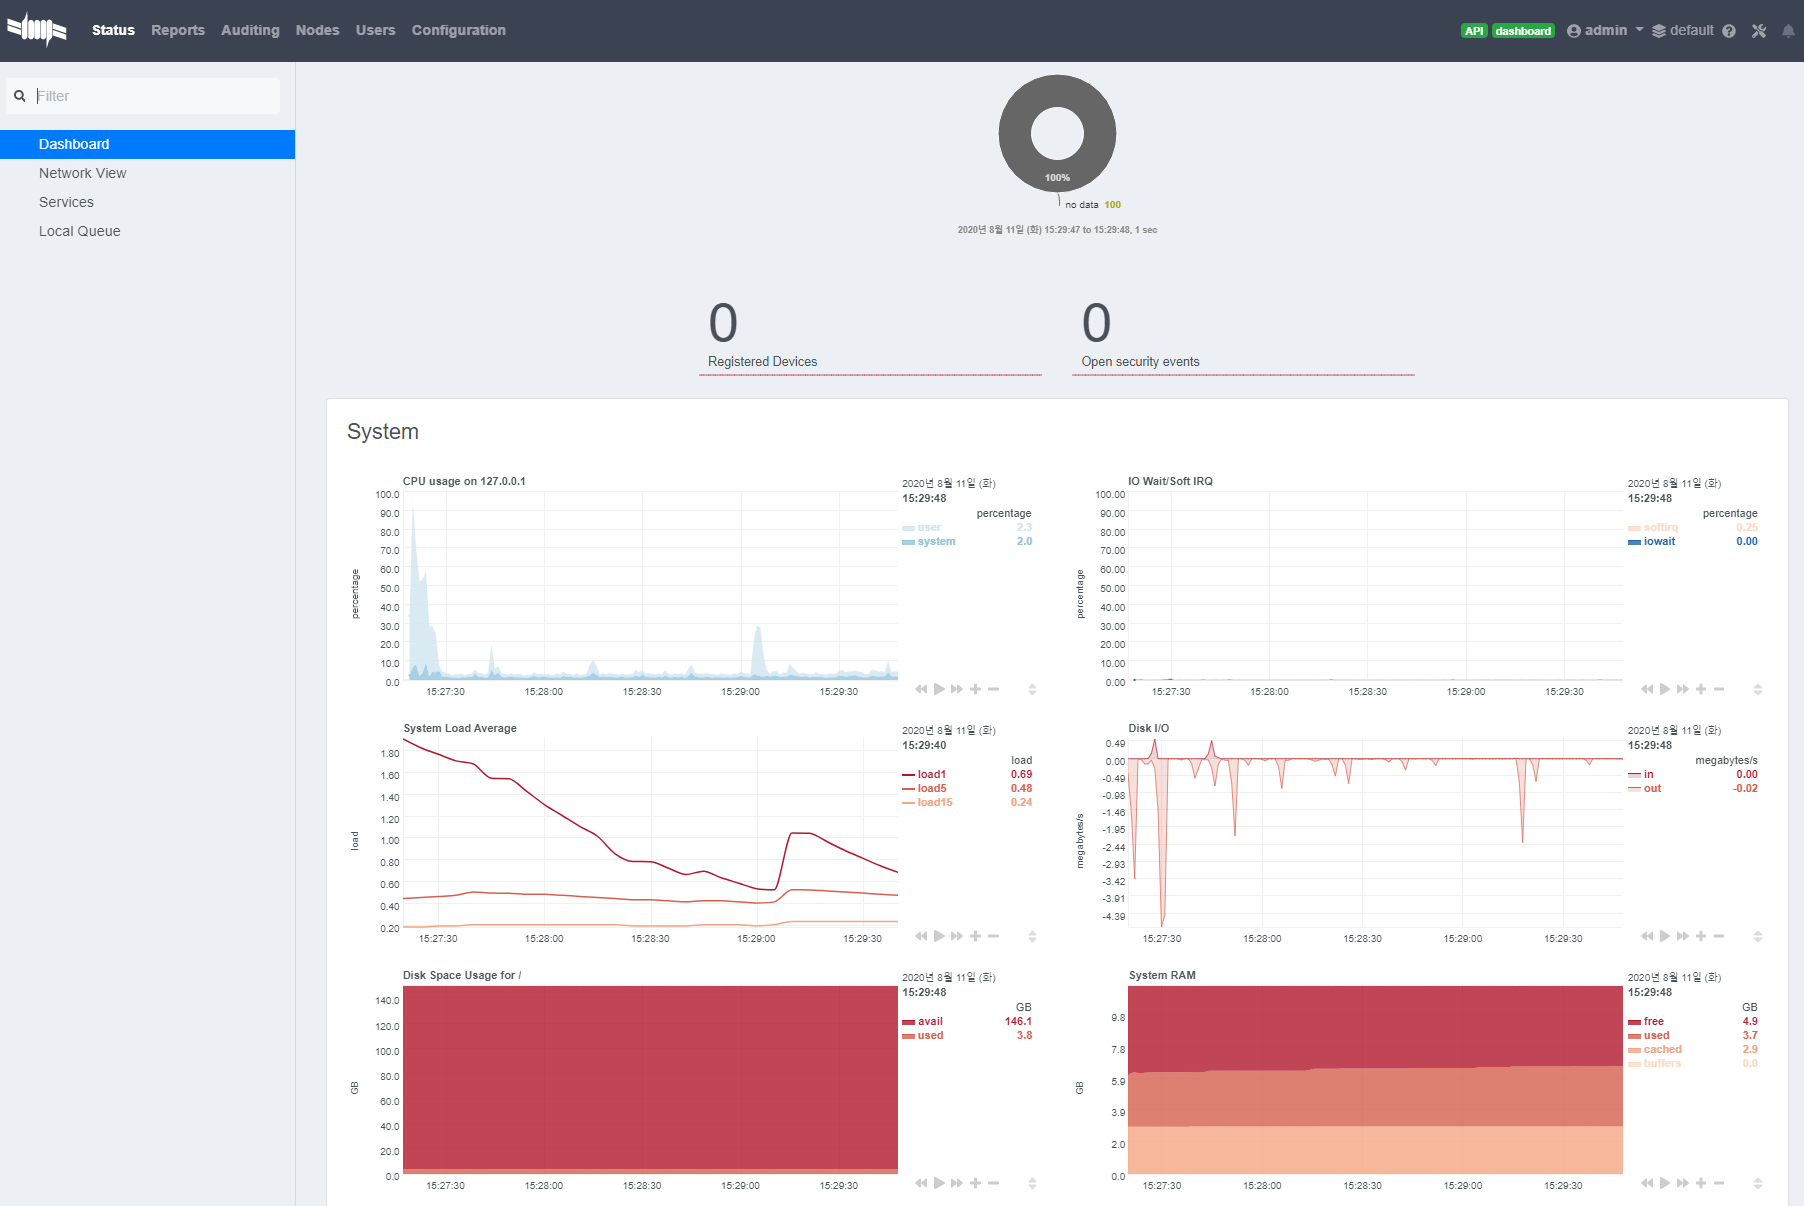Fast-forward the IO Wait/Soft IRQ chart
Image resolution: width=1804 pixels, height=1206 pixels.
pyautogui.click(x=1683, y=689)
